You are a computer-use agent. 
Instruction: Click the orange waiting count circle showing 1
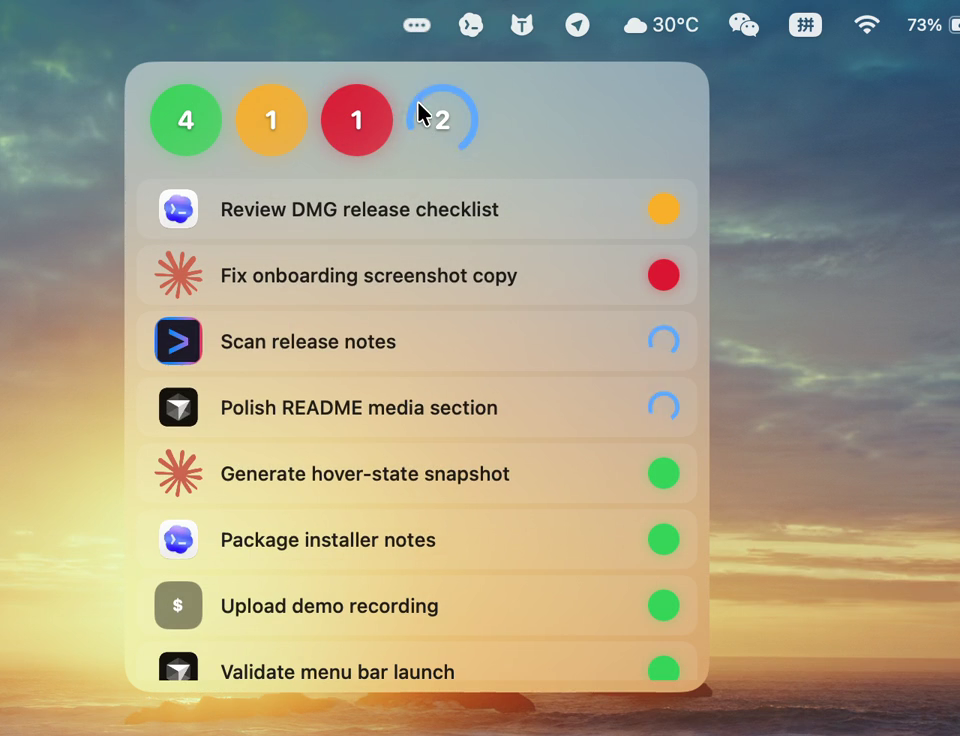click(x=271, y=120)
